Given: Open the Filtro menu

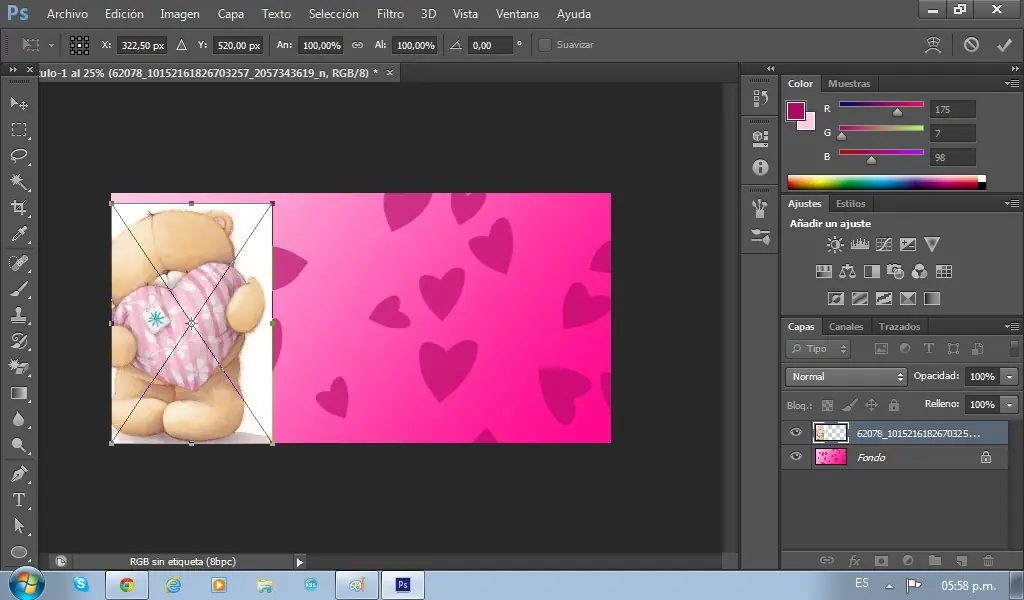Looking at the screenshot, I should (x=391, y=14).
